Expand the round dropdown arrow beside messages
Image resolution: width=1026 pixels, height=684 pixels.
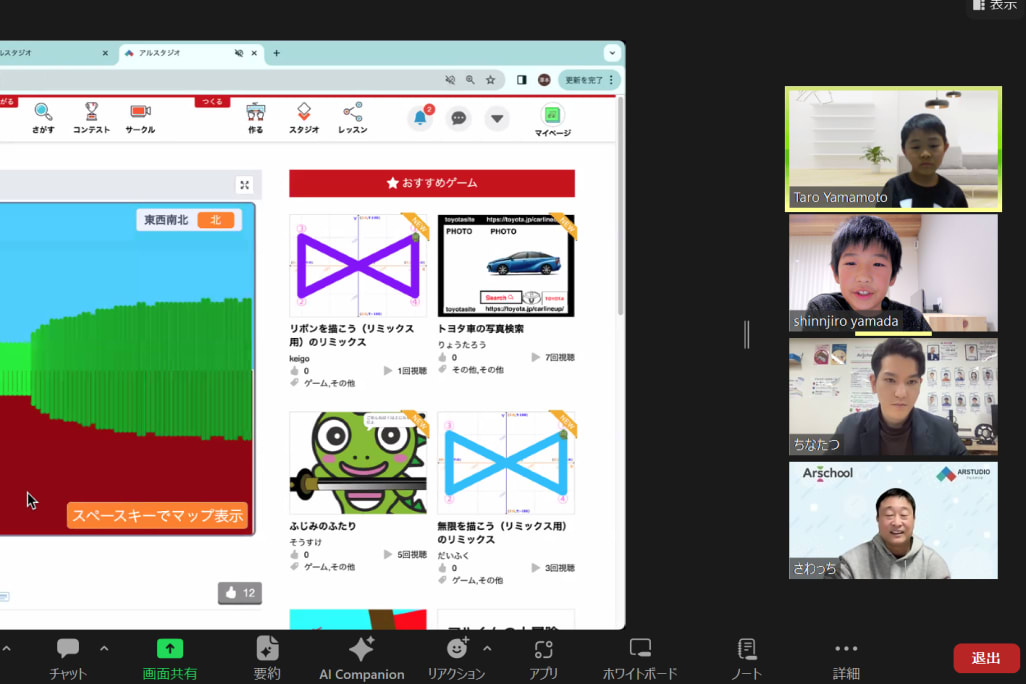pyautogui.click(x=497, y=118)
